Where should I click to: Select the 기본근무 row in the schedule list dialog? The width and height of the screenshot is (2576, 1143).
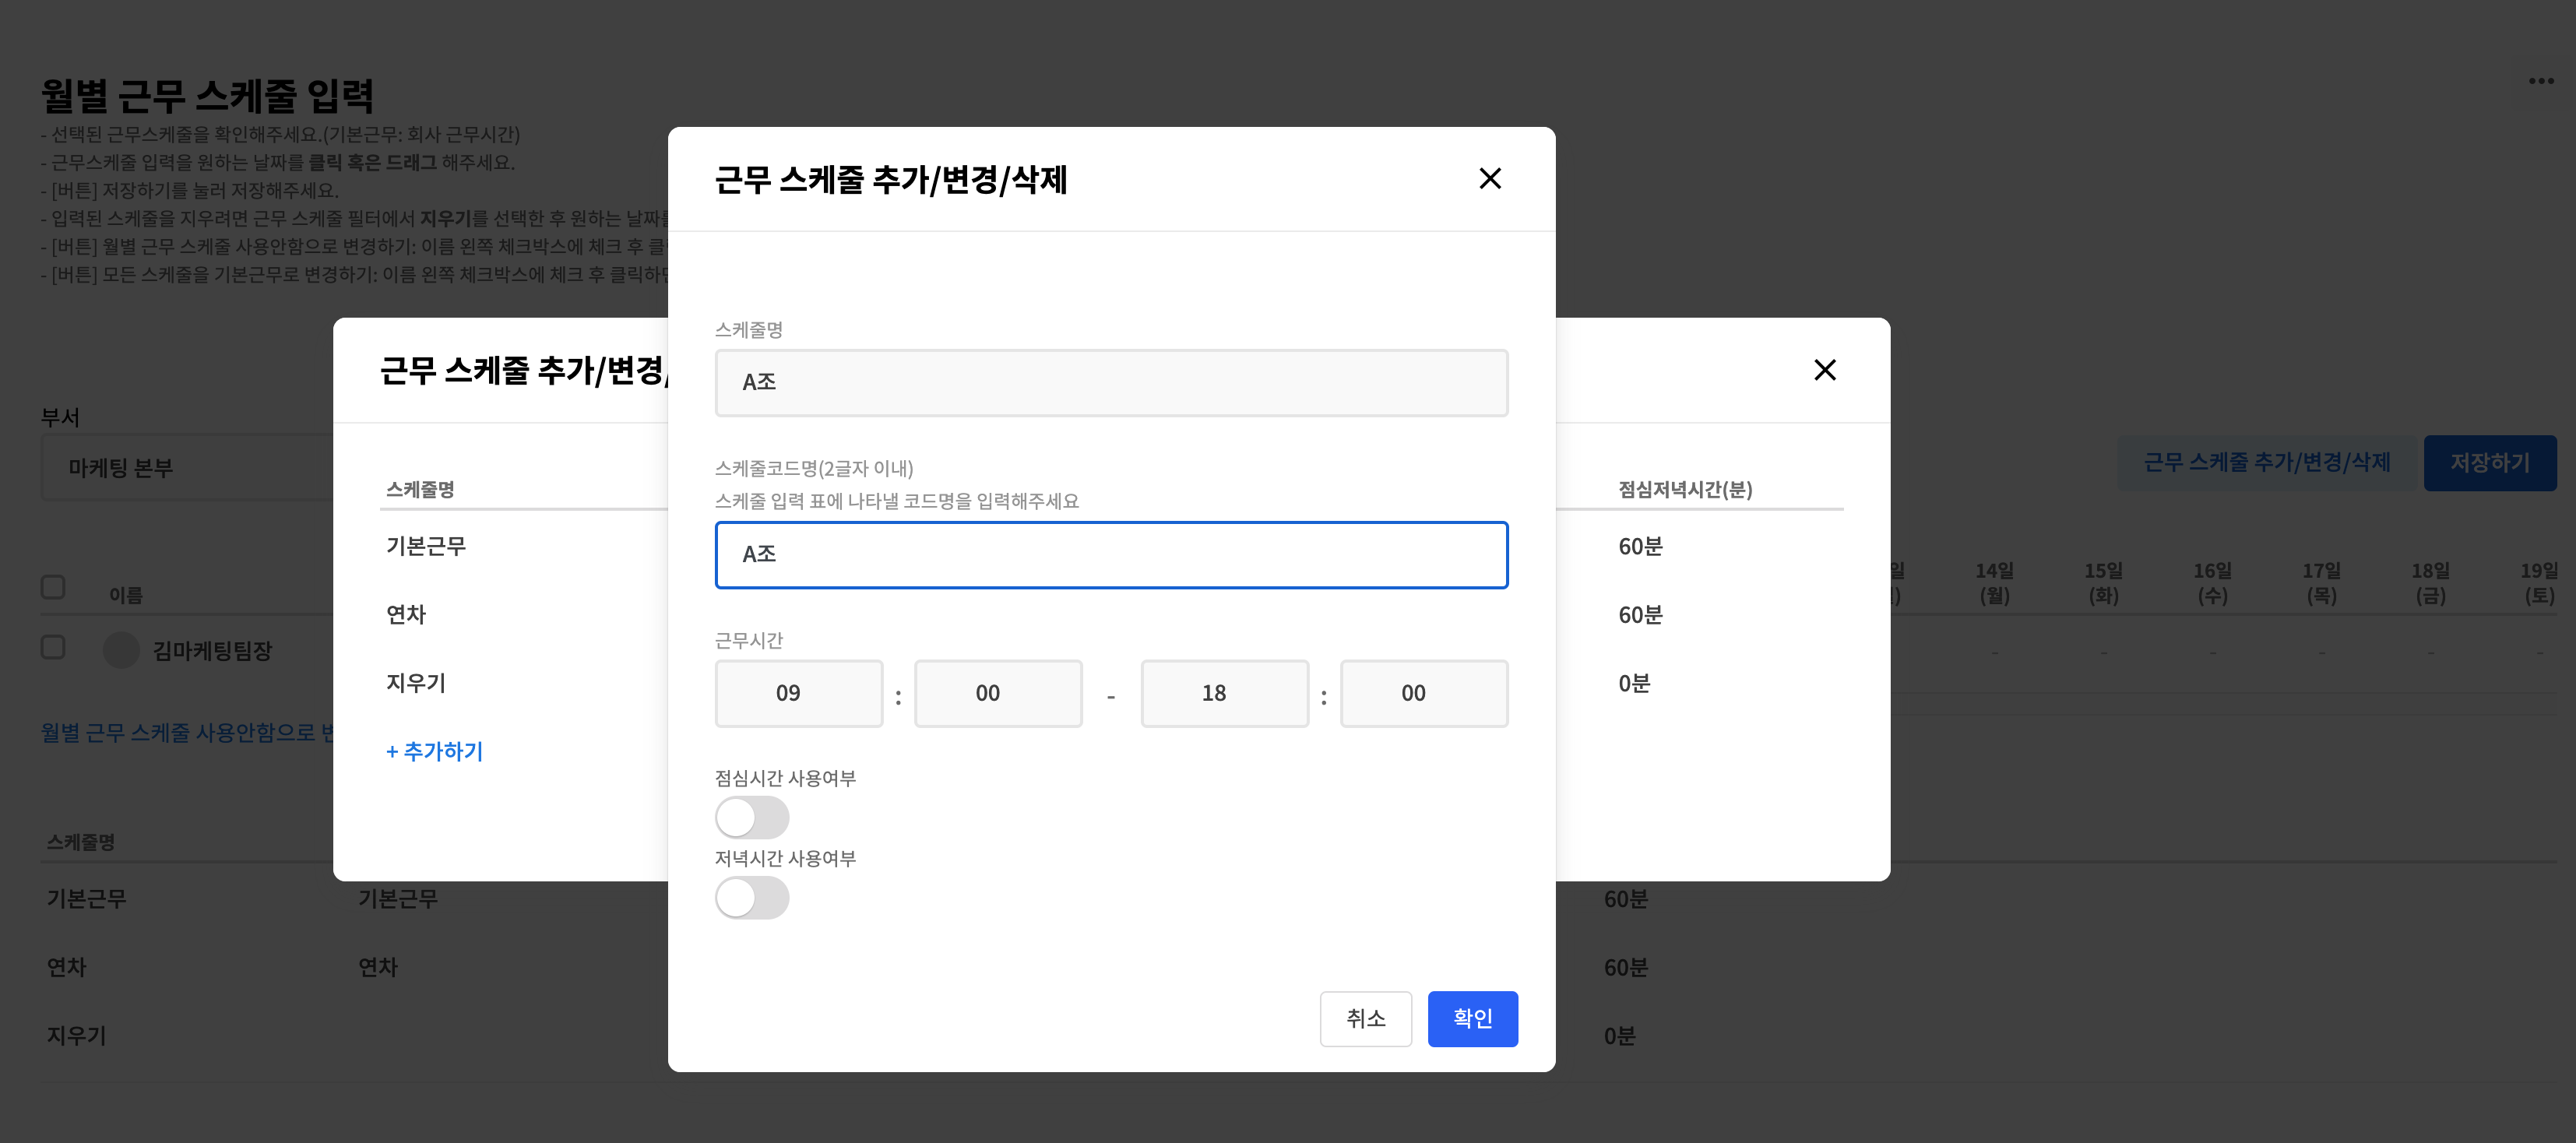point(426,546)
